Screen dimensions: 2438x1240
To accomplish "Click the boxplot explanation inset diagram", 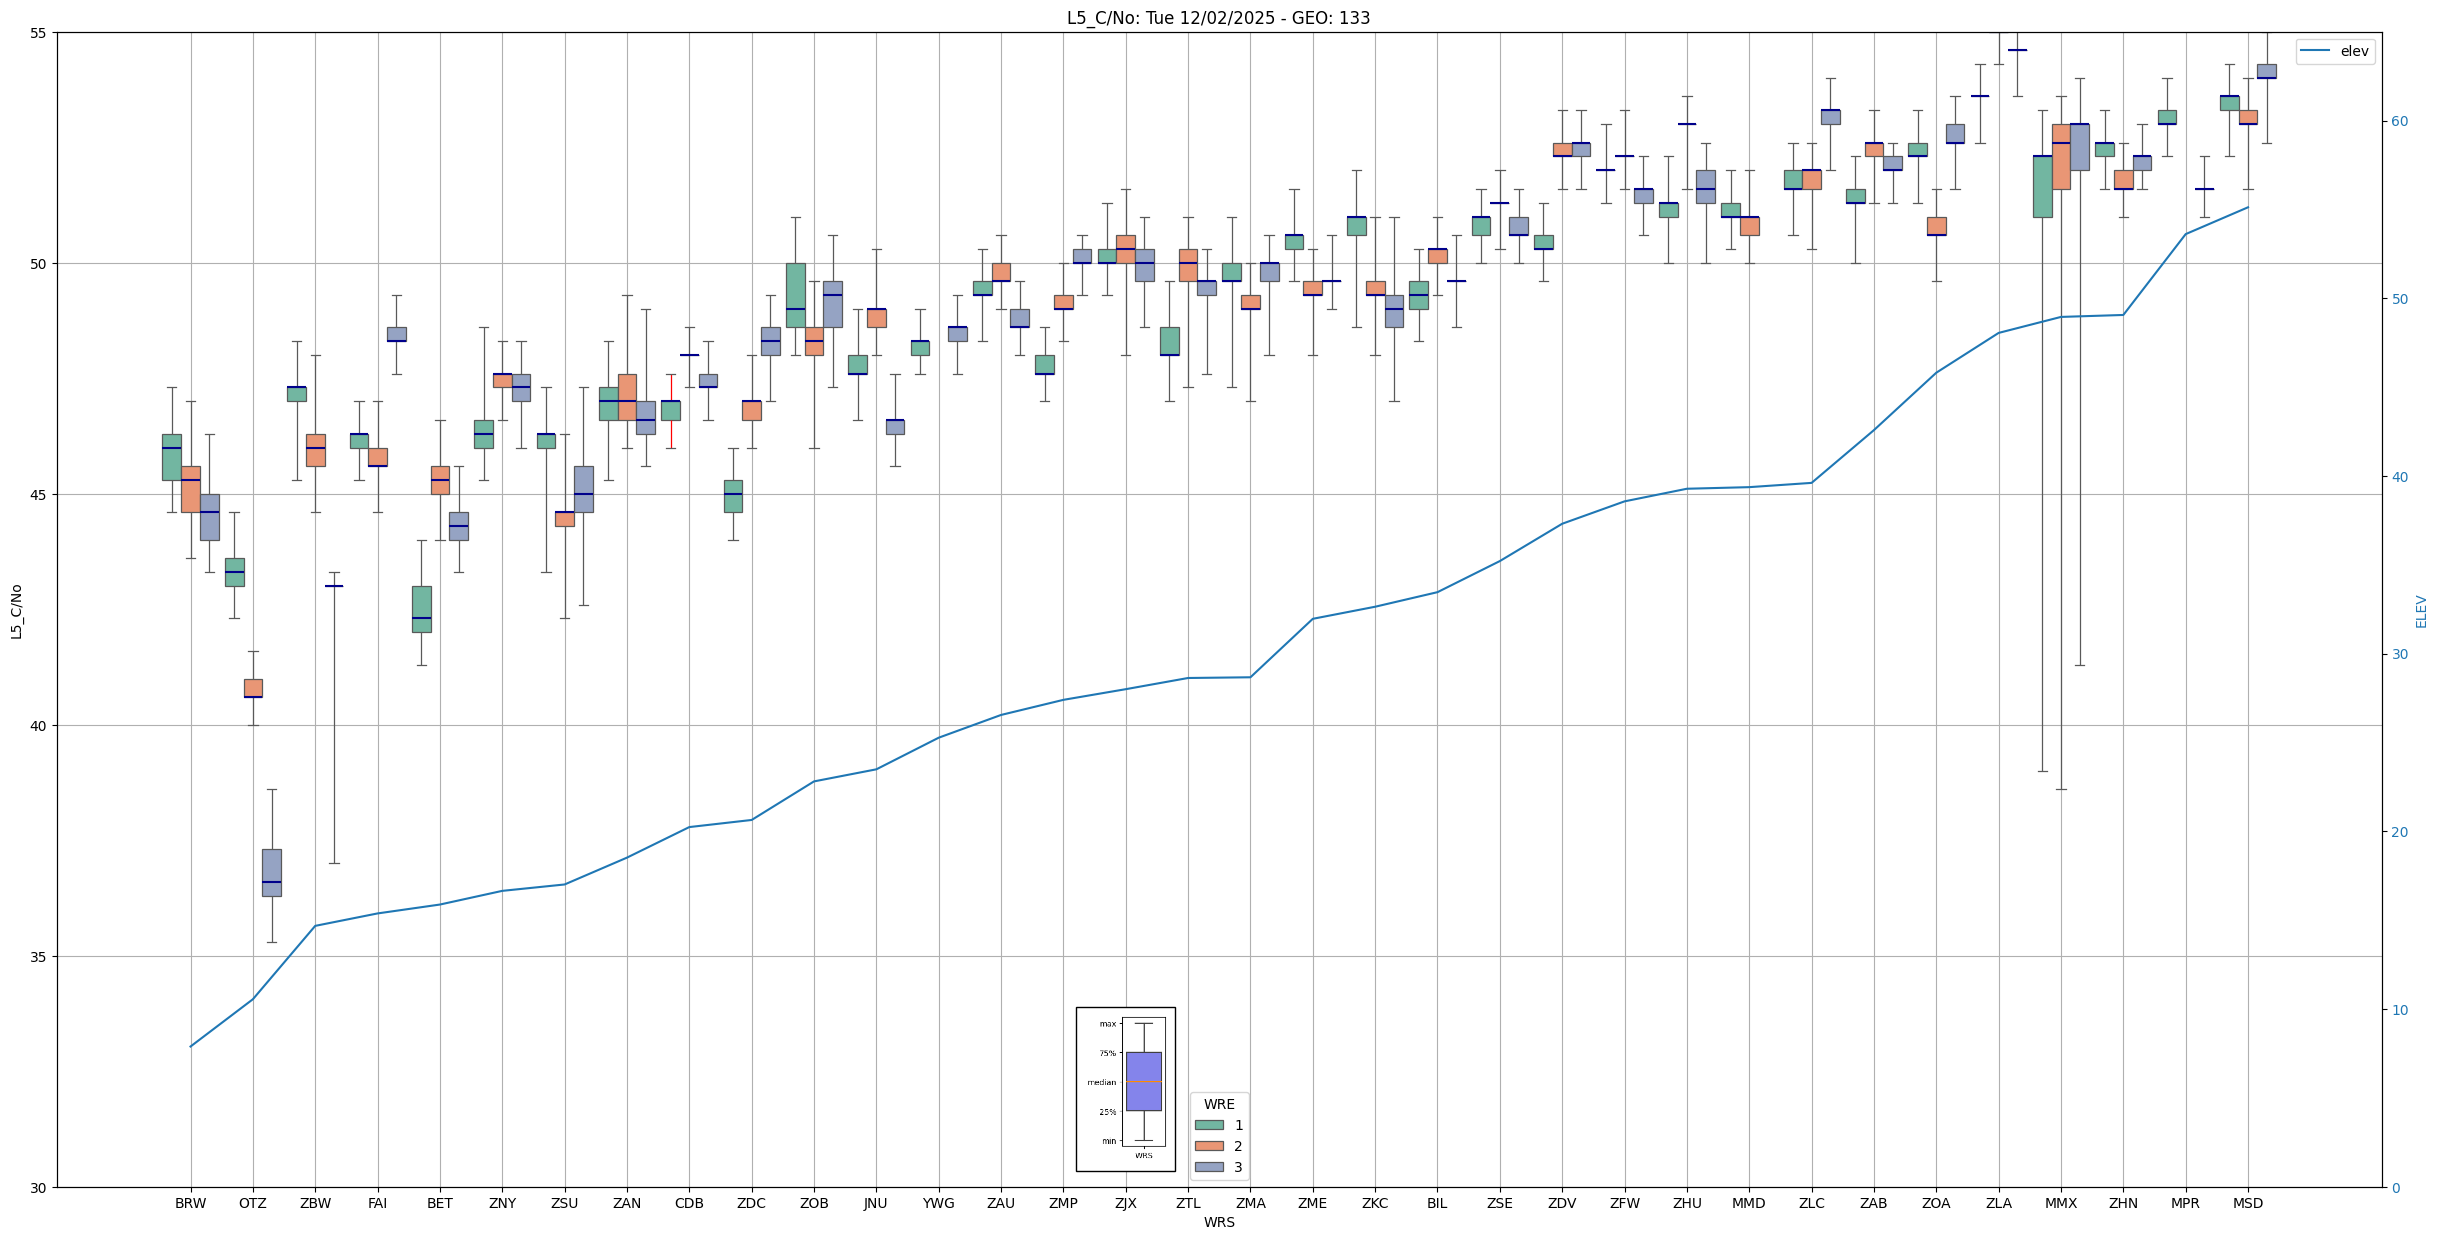I will (1125, 1089).
